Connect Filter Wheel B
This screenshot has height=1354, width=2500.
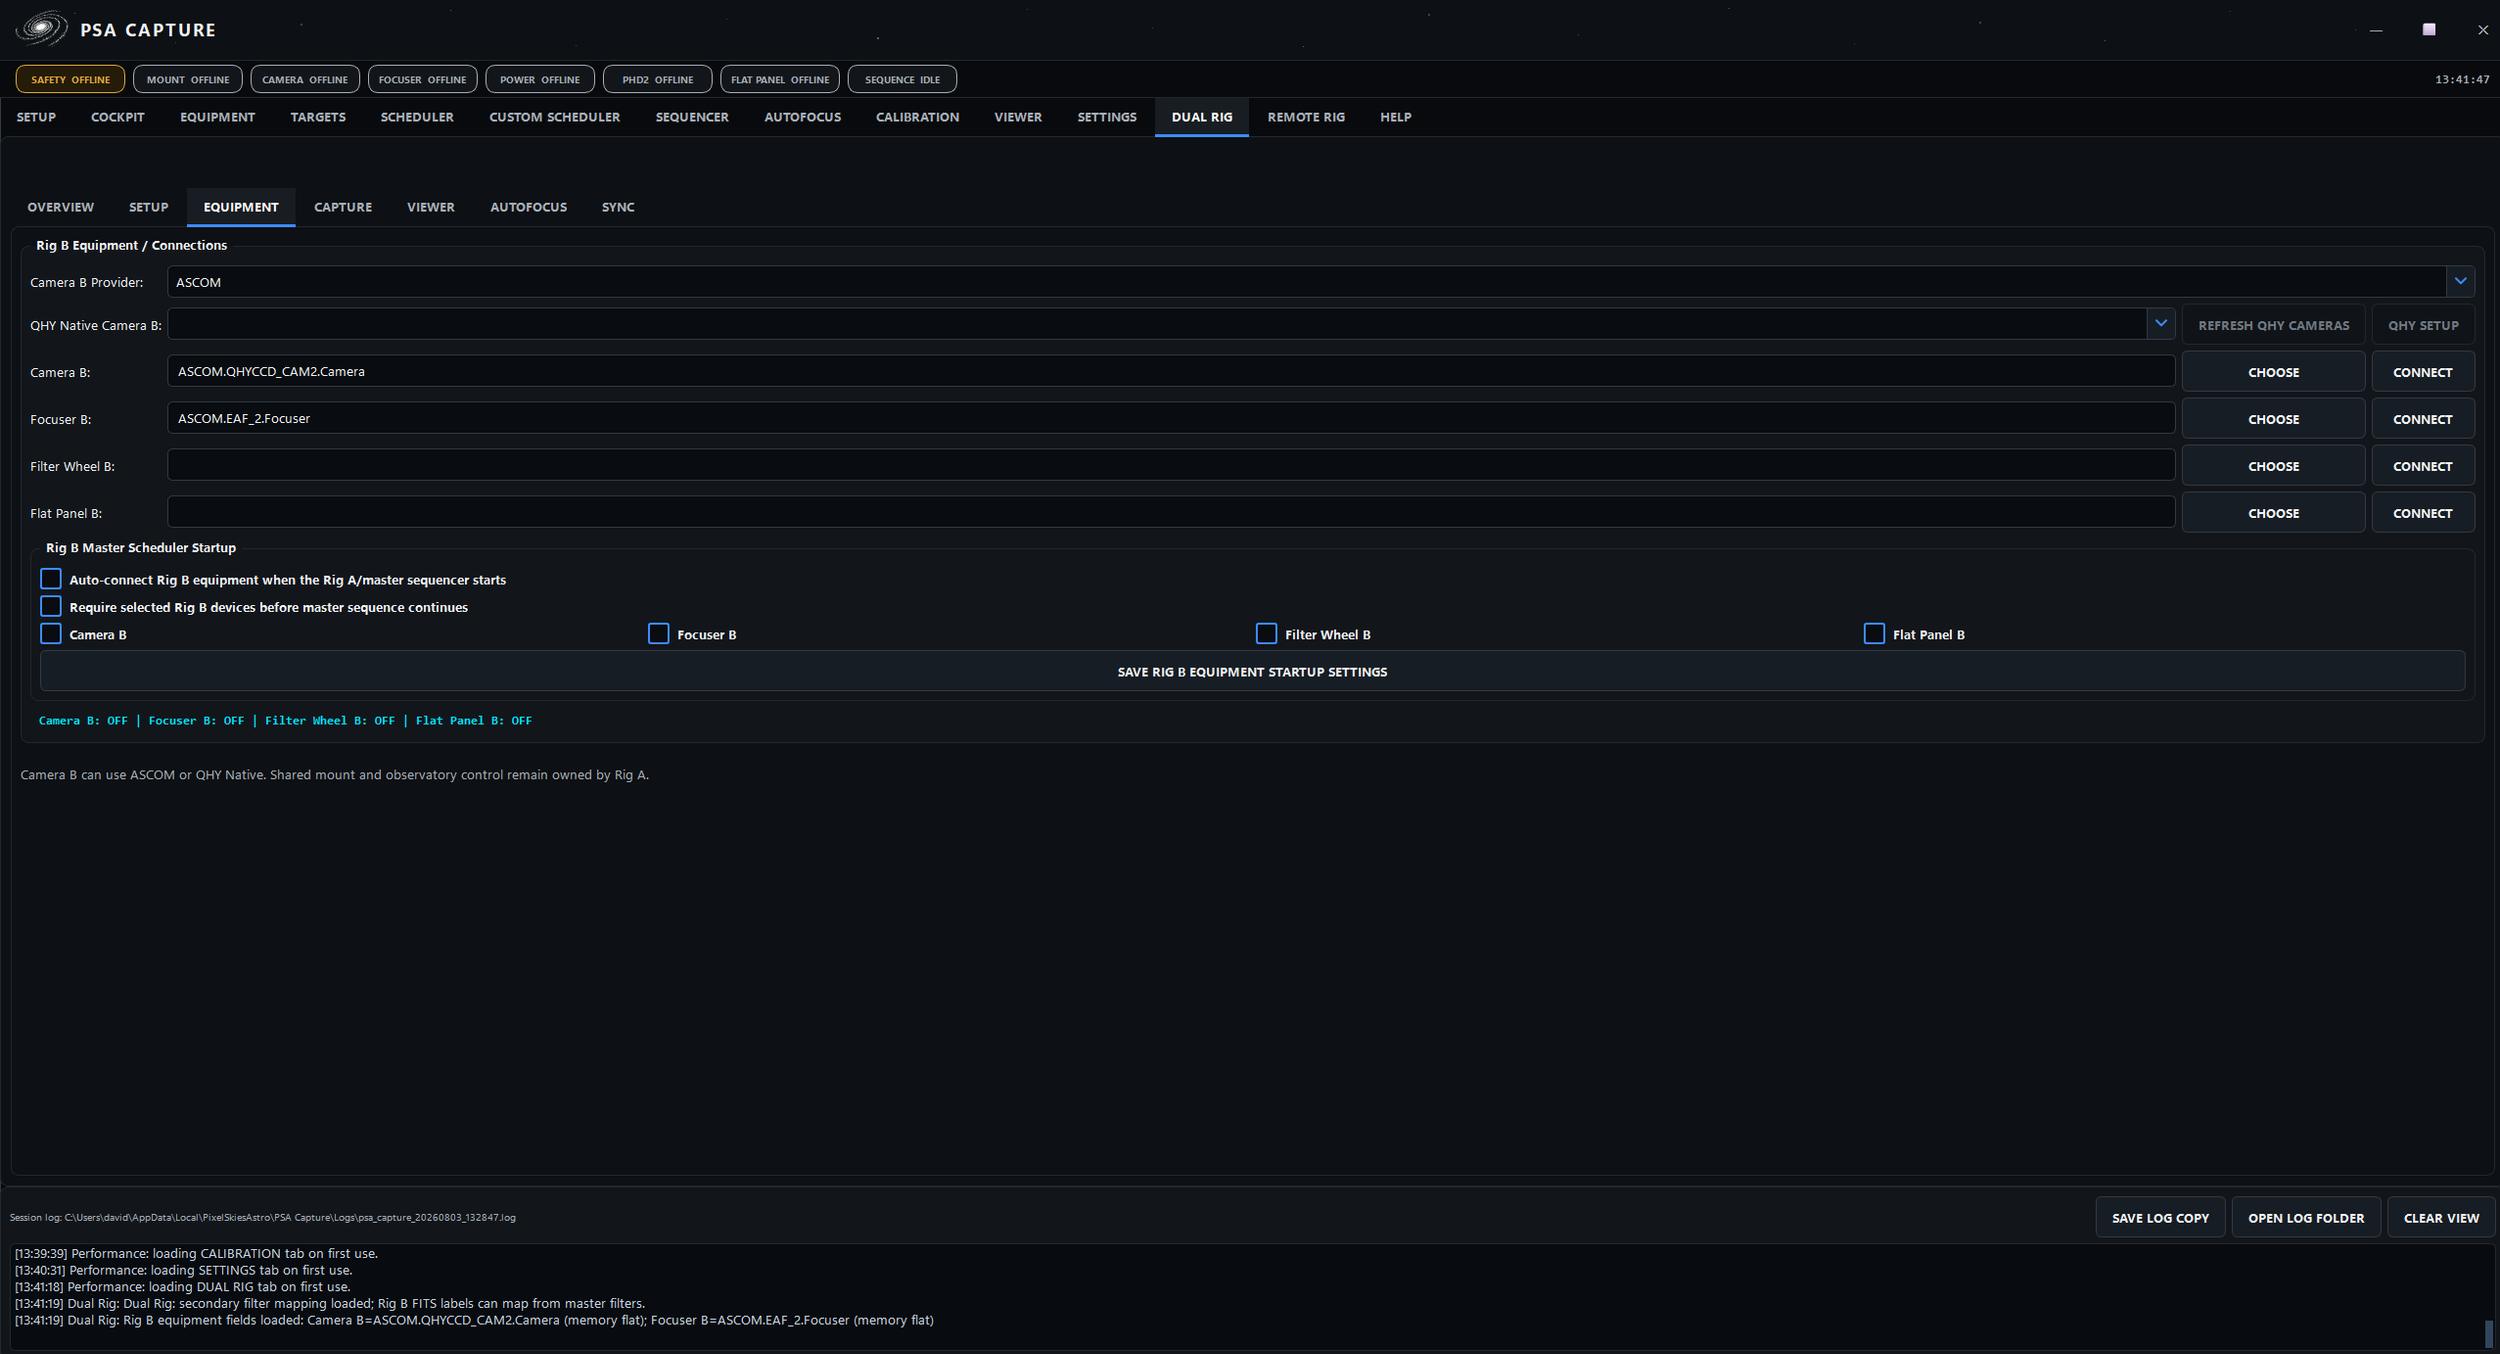pos(2423,466)
